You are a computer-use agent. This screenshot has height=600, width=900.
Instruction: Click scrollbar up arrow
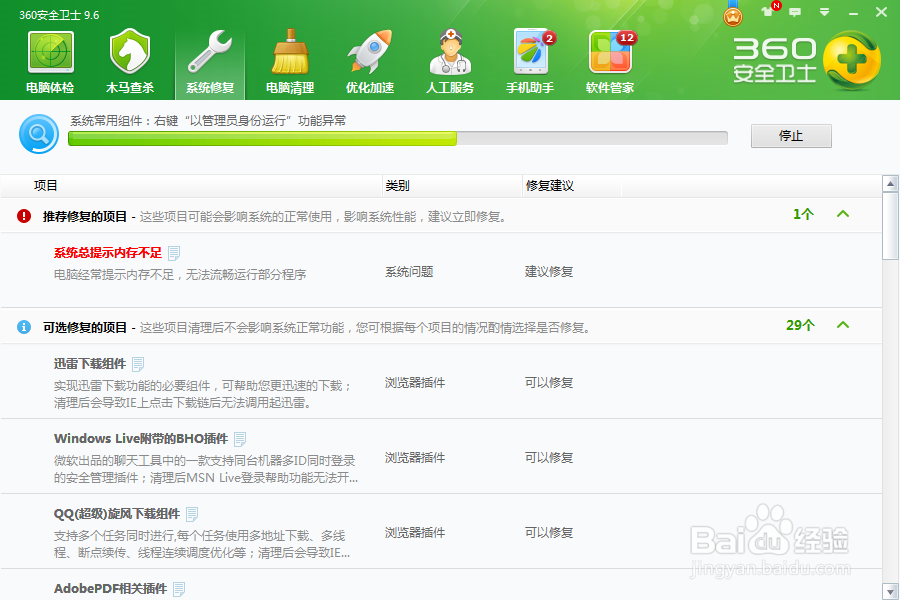[890, 184]
